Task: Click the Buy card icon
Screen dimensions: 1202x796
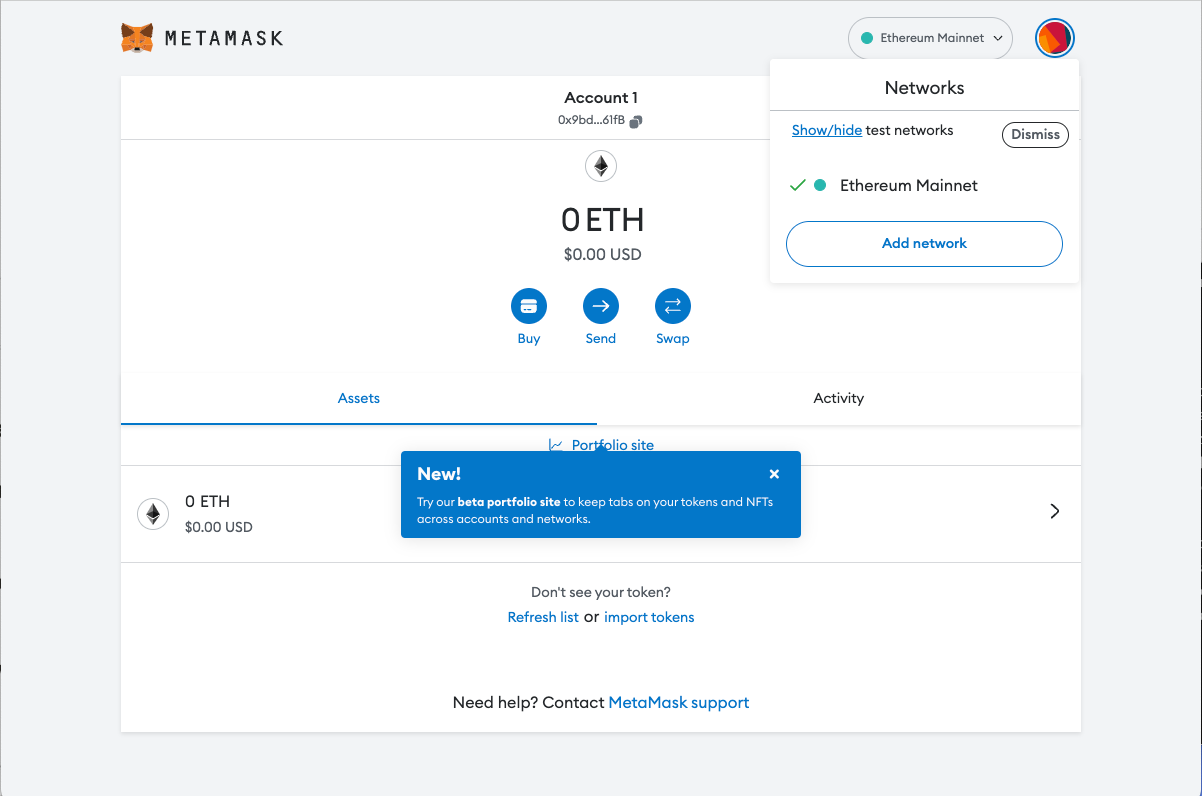Action: point(529,306)
